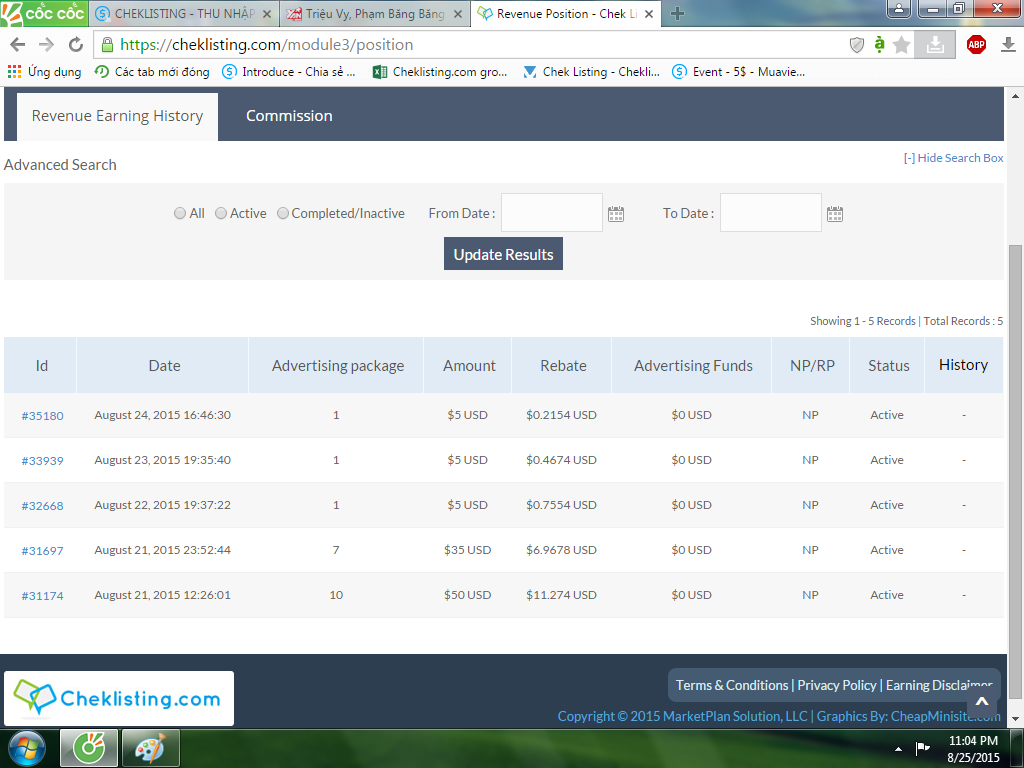Select the All radio button
Screen dimensions: 1024x768
point(180,213)
